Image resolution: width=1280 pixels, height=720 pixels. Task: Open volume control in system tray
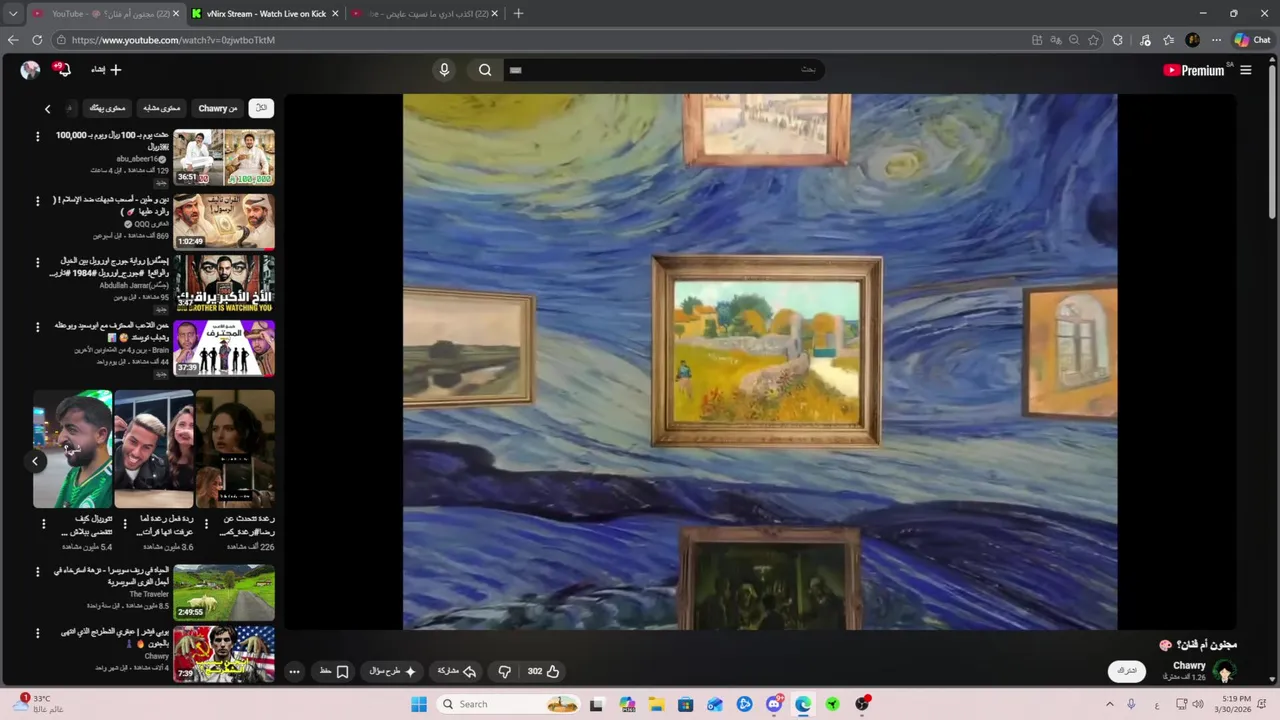coord(1198,704)
